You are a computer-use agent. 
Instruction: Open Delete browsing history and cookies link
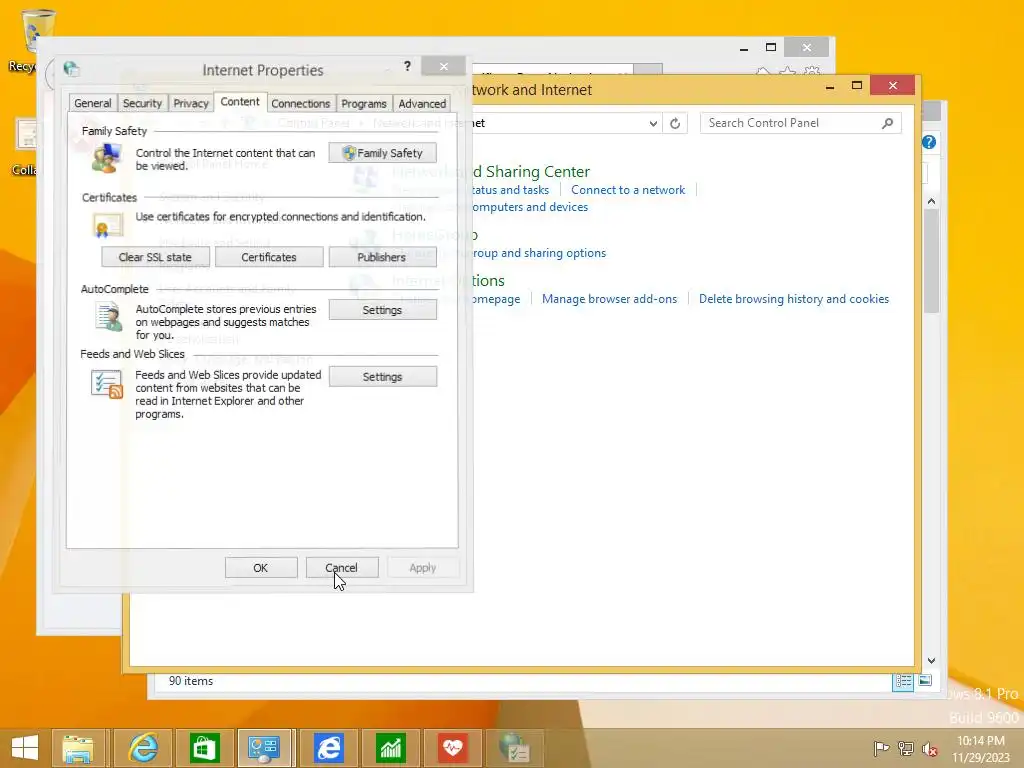793,299
